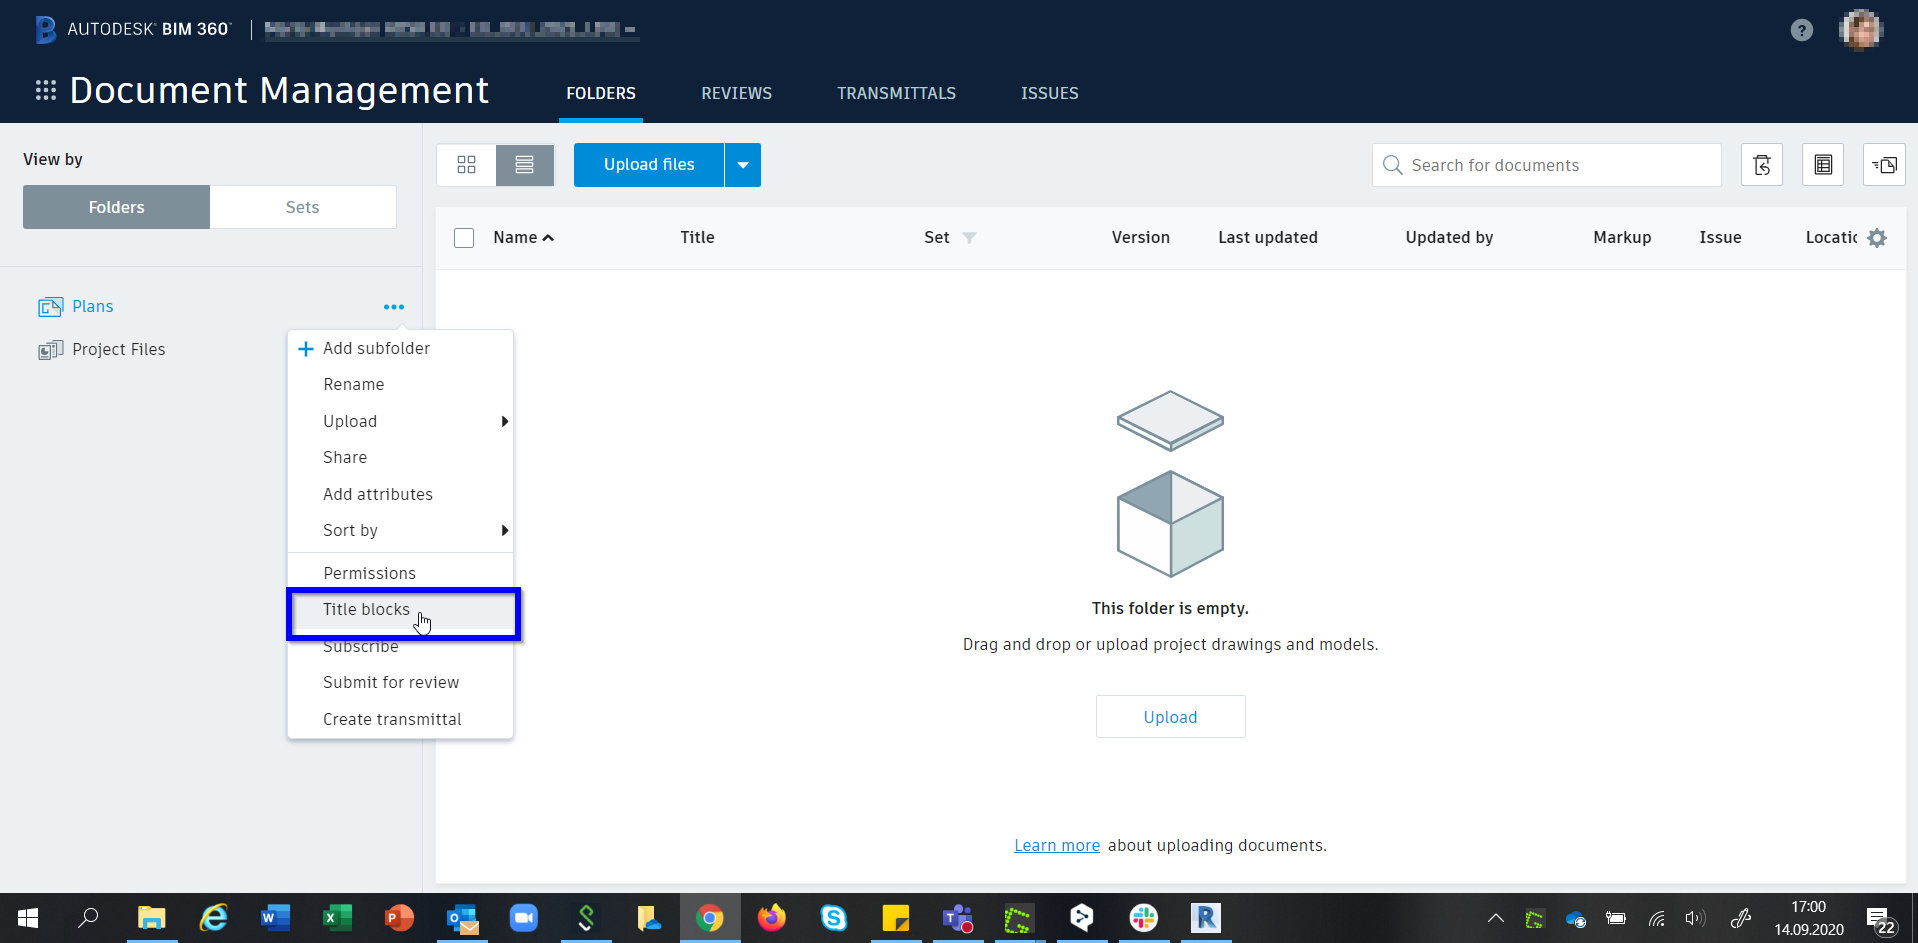
Task: Open the Windows Start menu
Action: [28, 918]
